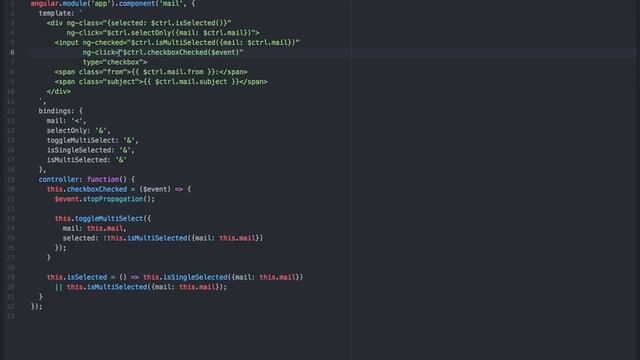Click '$ctrl.checkboxChecked($event)' on the highlighted line
Viewport: 640px width, 360px height.
pyautogui.click(x=181, y=52)
